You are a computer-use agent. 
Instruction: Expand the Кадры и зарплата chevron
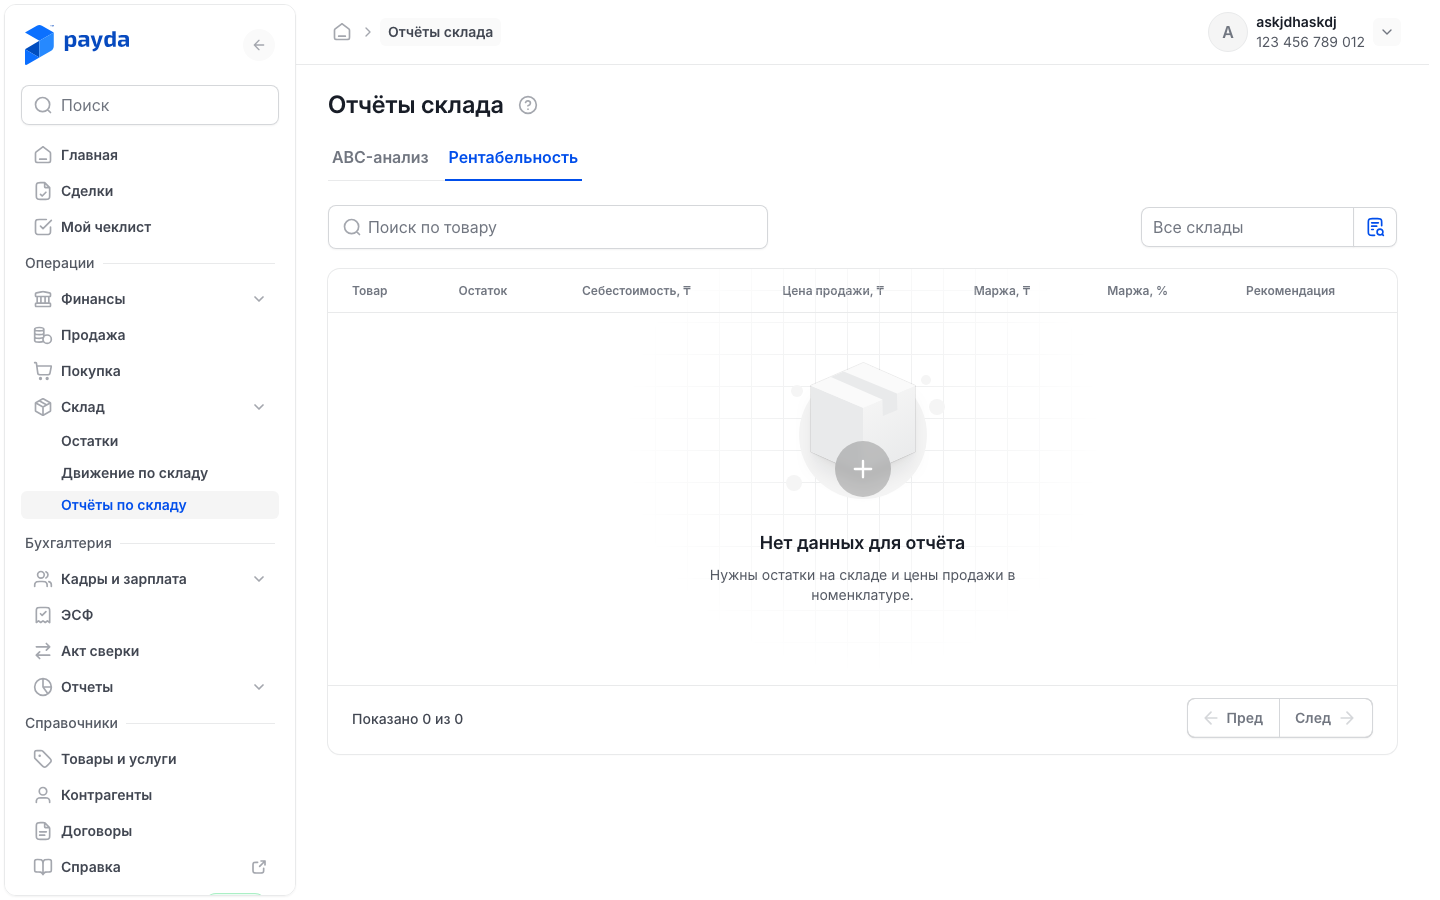tap(259, 579)
